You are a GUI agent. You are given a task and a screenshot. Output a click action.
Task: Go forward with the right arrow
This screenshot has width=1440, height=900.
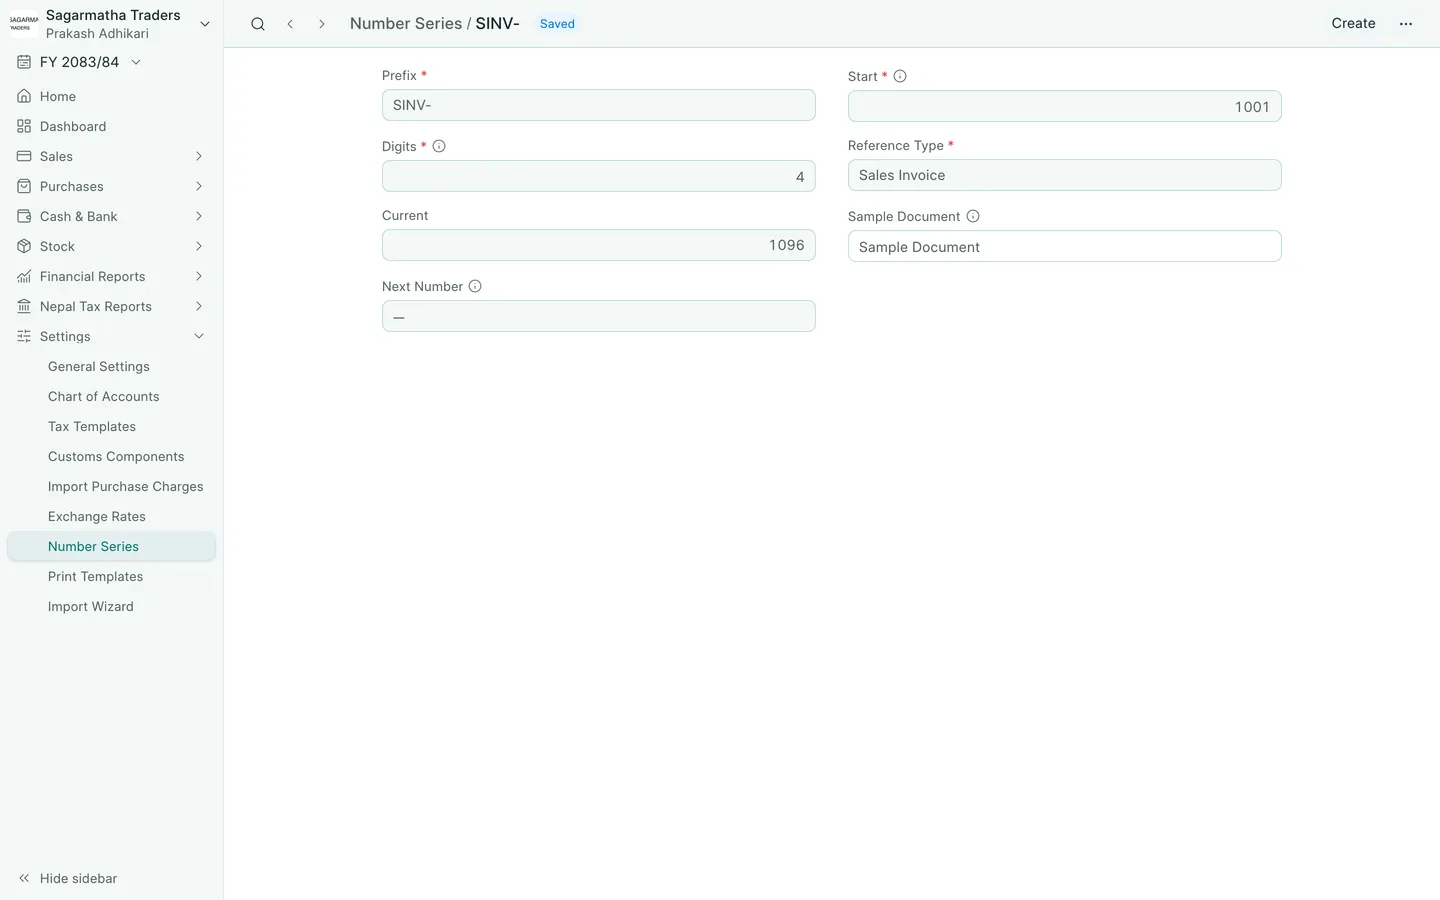pyautogui.click(x=322, y=24)
